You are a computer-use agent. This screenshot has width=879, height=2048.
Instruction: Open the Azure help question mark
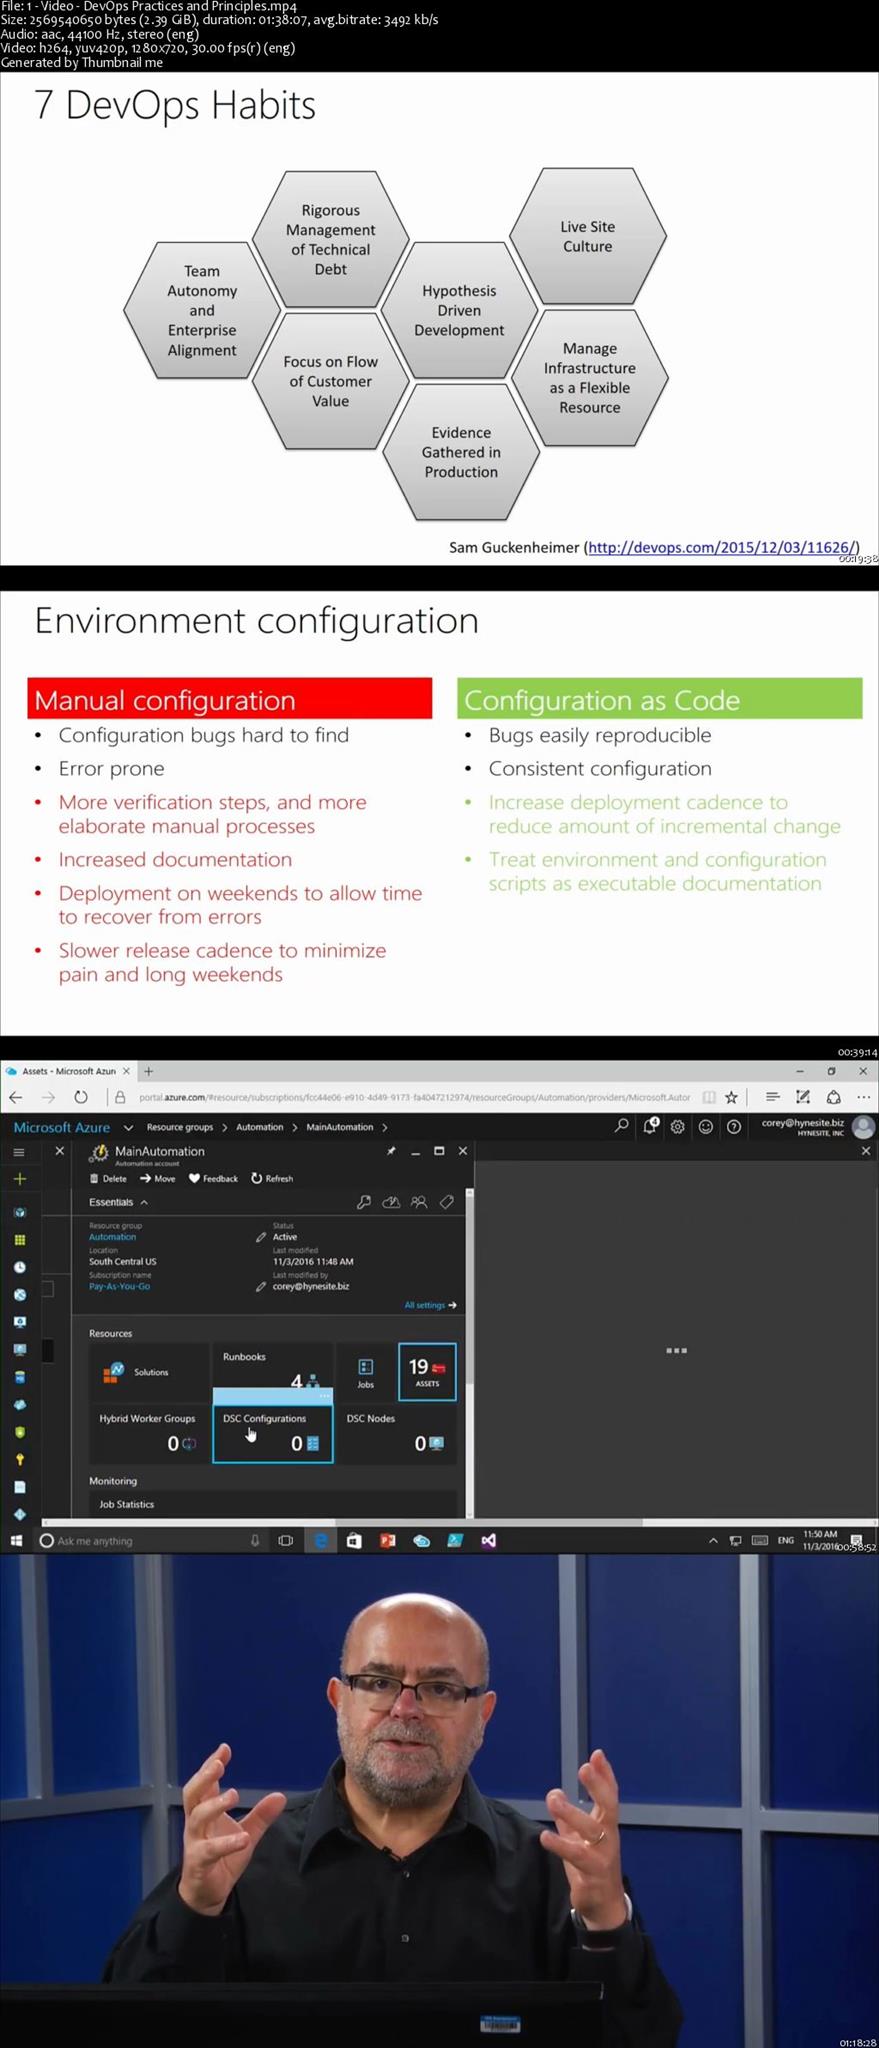pyautogui.click(x=734, y=1126)
